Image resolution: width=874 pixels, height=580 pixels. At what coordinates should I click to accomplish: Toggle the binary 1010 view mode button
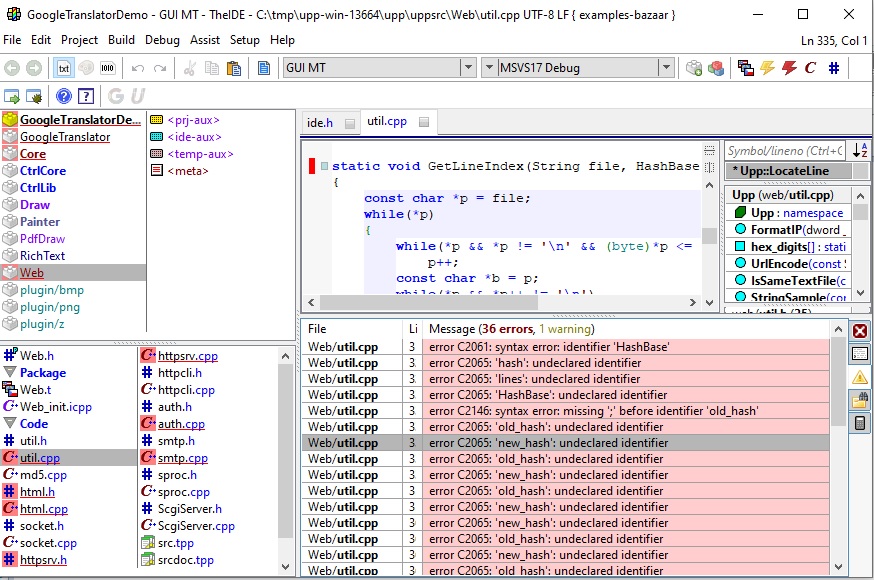coord(108,68)
